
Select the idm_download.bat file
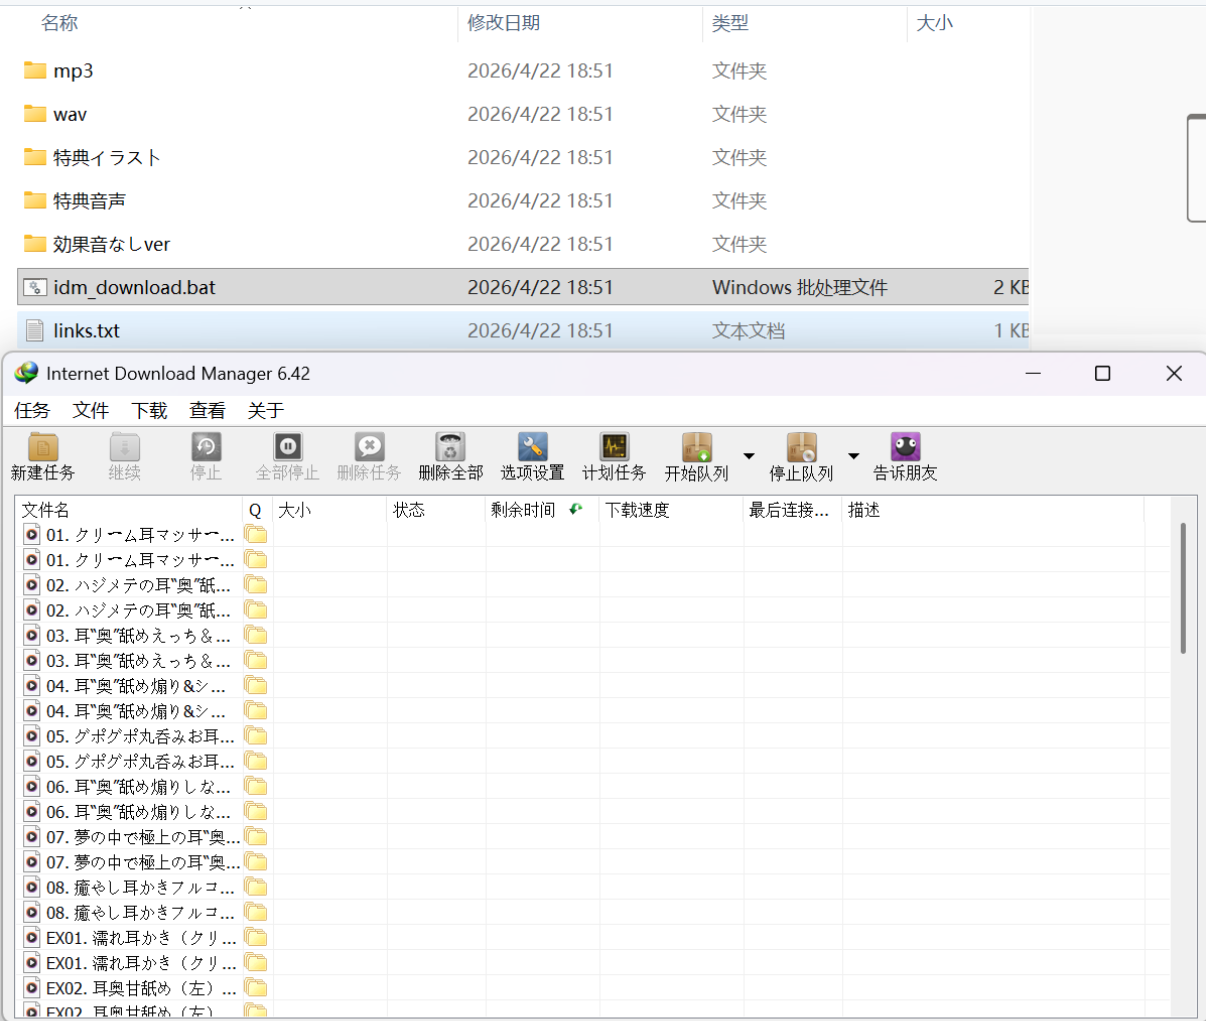(x=523, y=287)
